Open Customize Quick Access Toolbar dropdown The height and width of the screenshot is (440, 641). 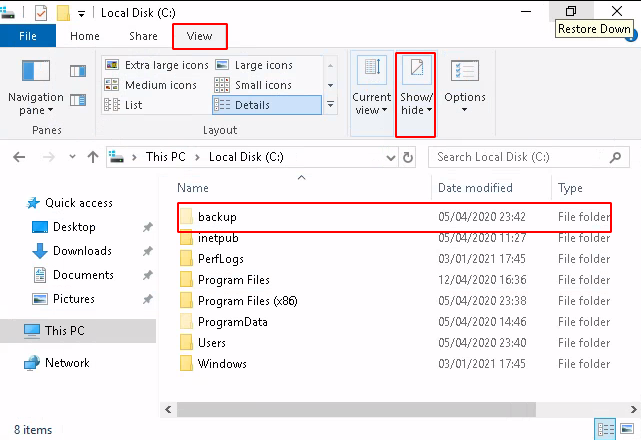(82, 14)
